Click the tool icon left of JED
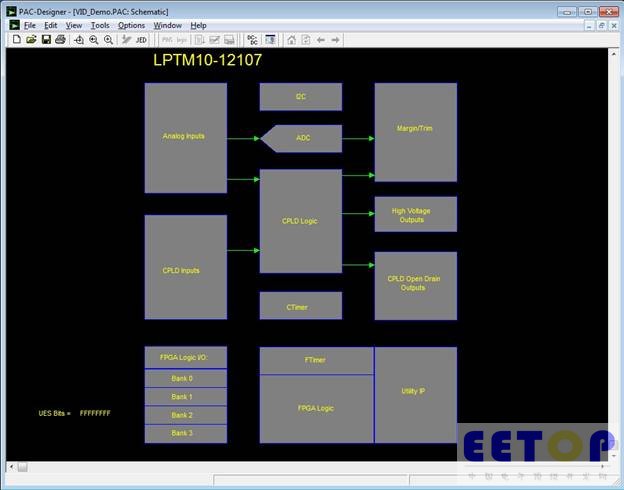Viewport: 624px width, 490px height. (x=127, y=40)
